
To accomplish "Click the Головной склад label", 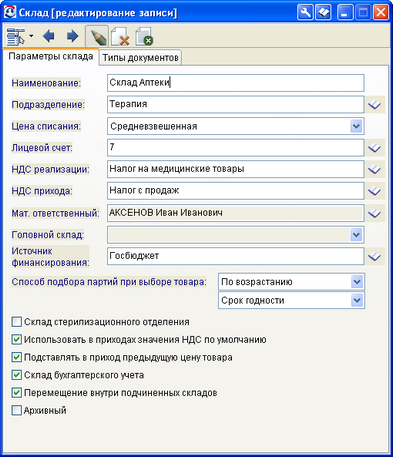I will click(48, 235).
